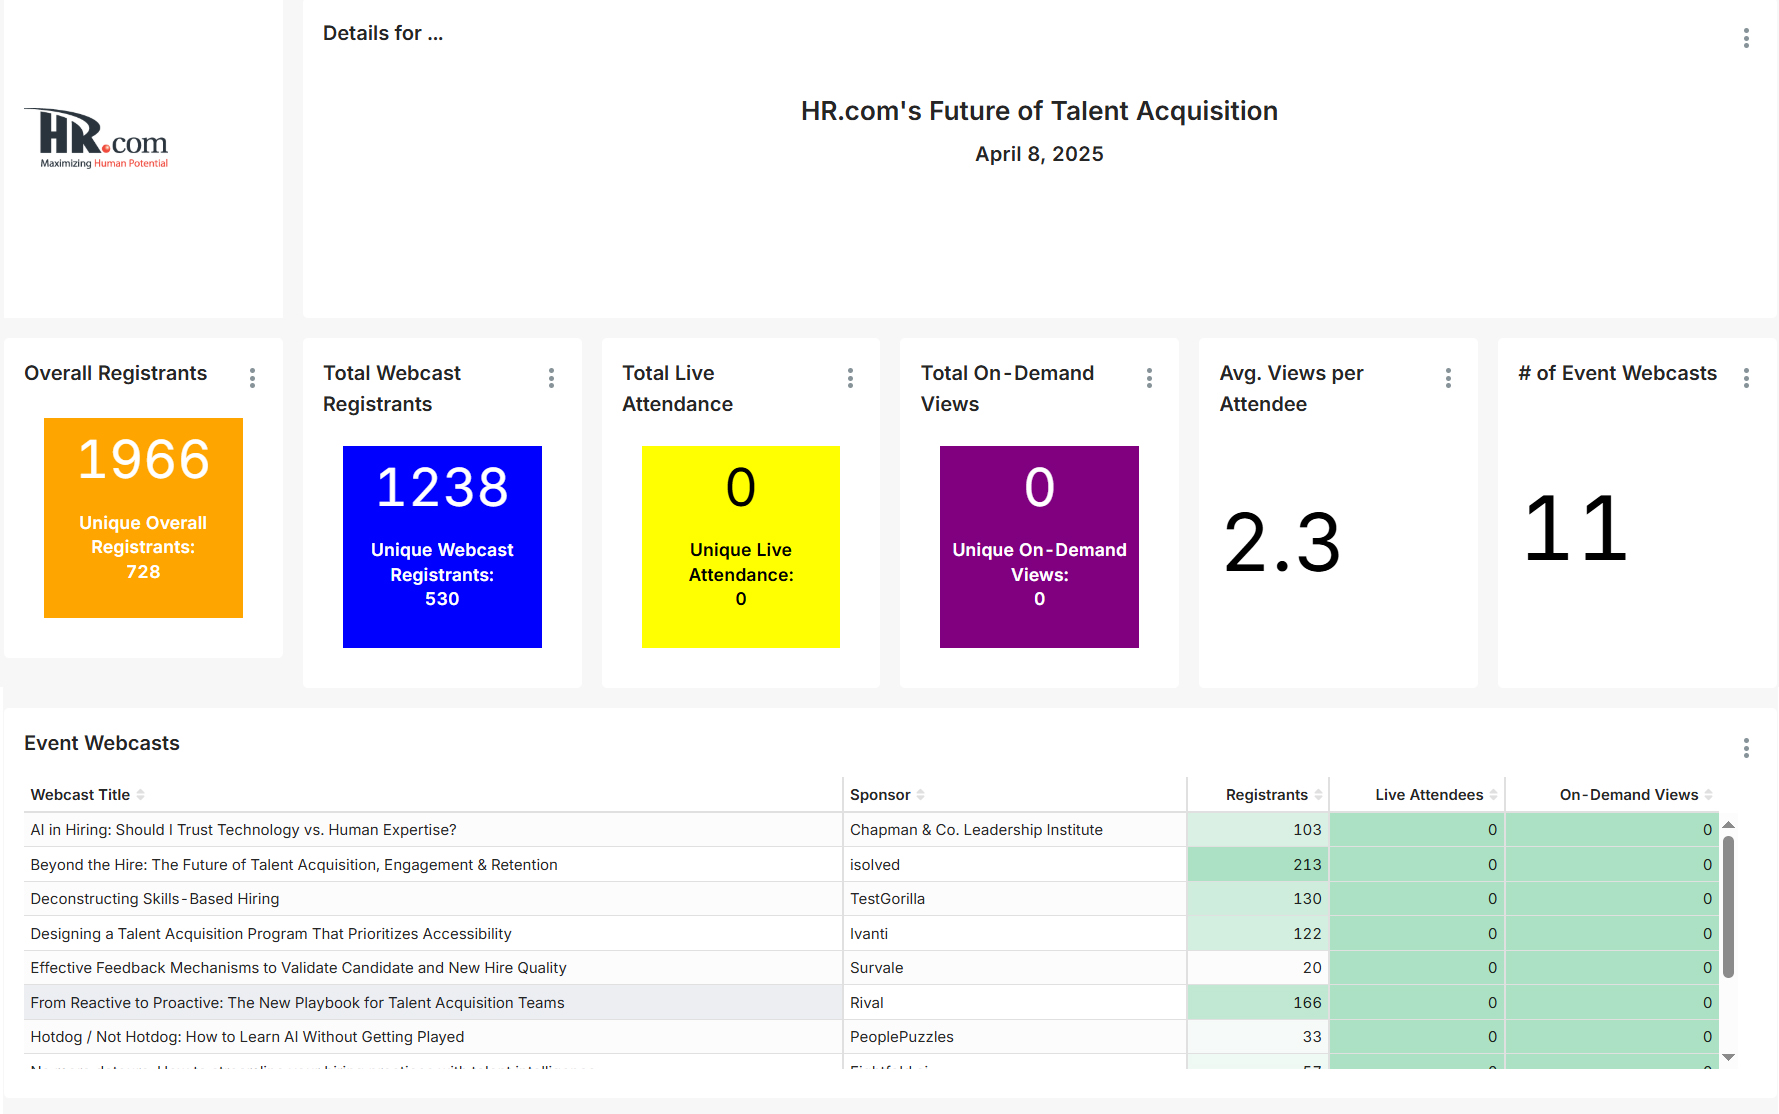The width and height of the screenshot is (1779, 1114).
Task: Click registrants value 33
Action: tap(1312, 1037)
